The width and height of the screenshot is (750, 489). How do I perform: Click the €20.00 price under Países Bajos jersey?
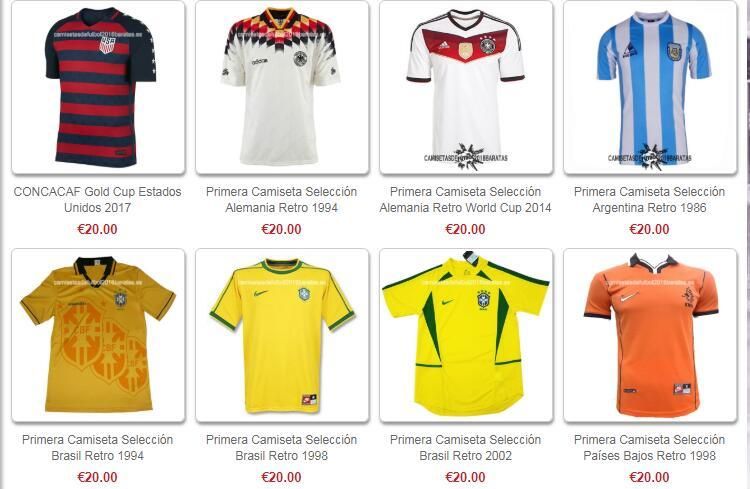click(650, 477)
